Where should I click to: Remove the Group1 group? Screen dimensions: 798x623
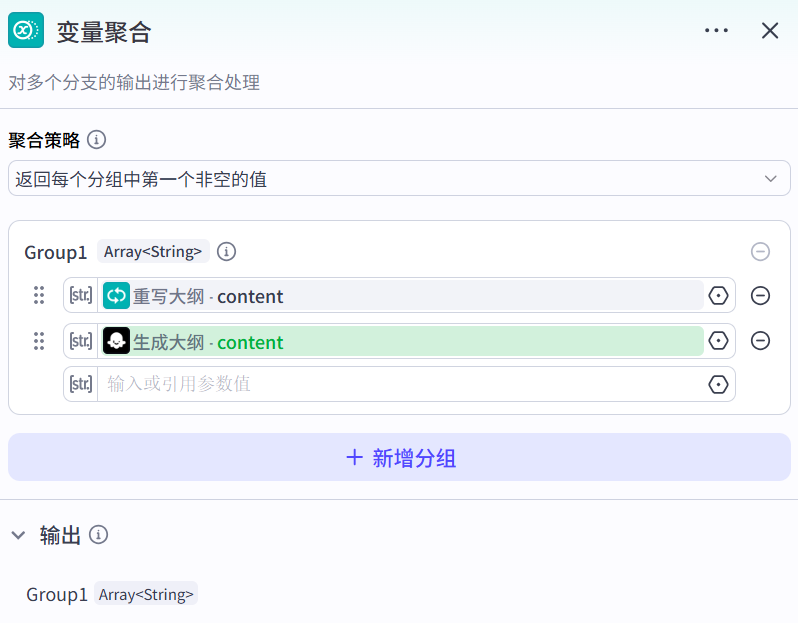760,252
